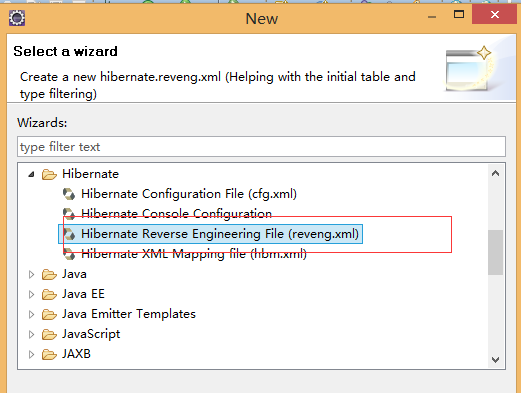Click the wizard list scroll-up arrow

pyautogui.click(x=495, y=173)
